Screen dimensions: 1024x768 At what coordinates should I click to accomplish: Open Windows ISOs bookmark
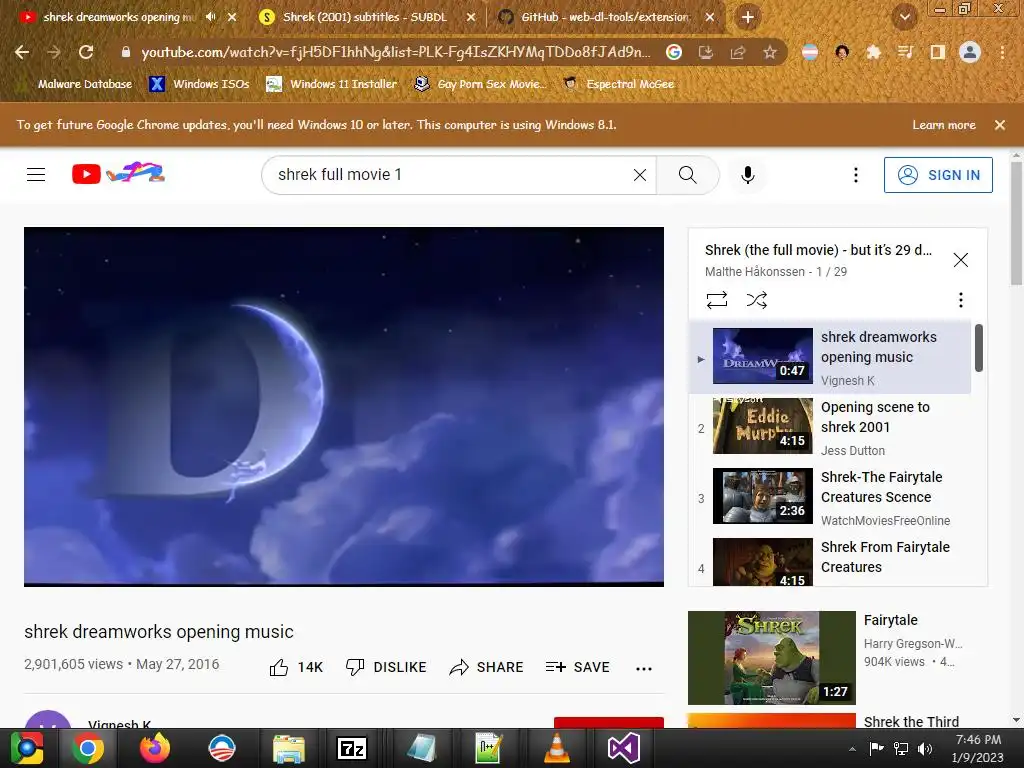[x=199, y=84]
